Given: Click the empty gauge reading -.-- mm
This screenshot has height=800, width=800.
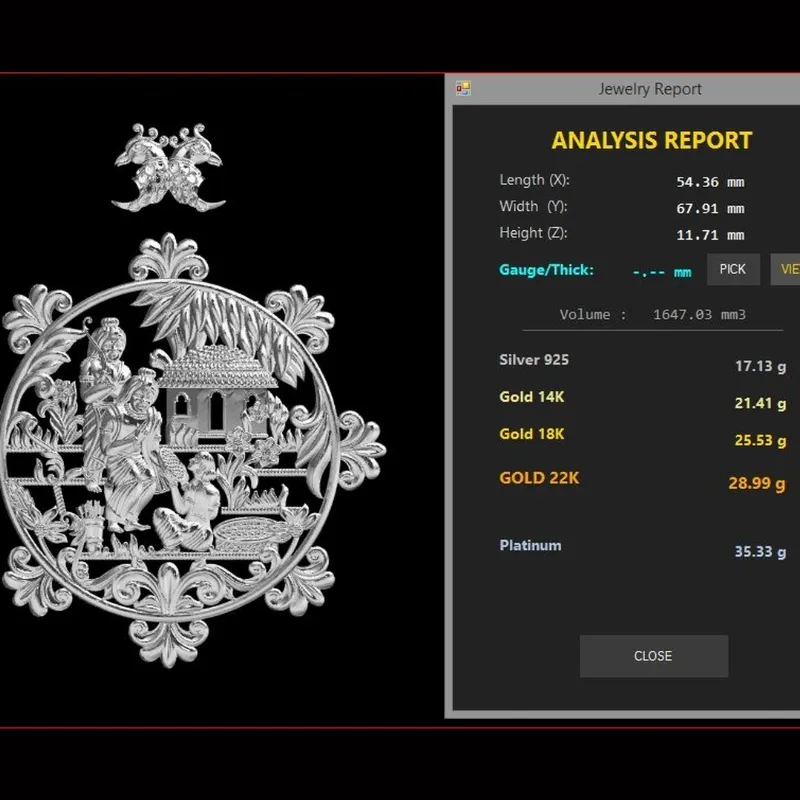Looking at the screenshot, I should (x=662, y=272).
